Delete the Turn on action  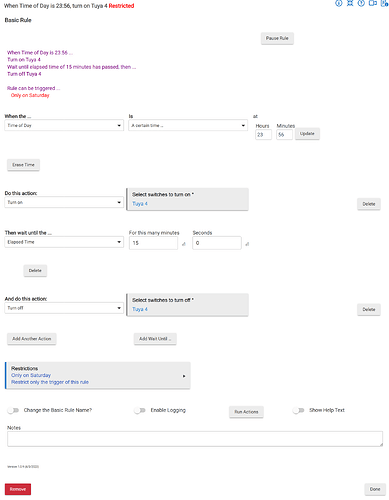coord(369,204)
